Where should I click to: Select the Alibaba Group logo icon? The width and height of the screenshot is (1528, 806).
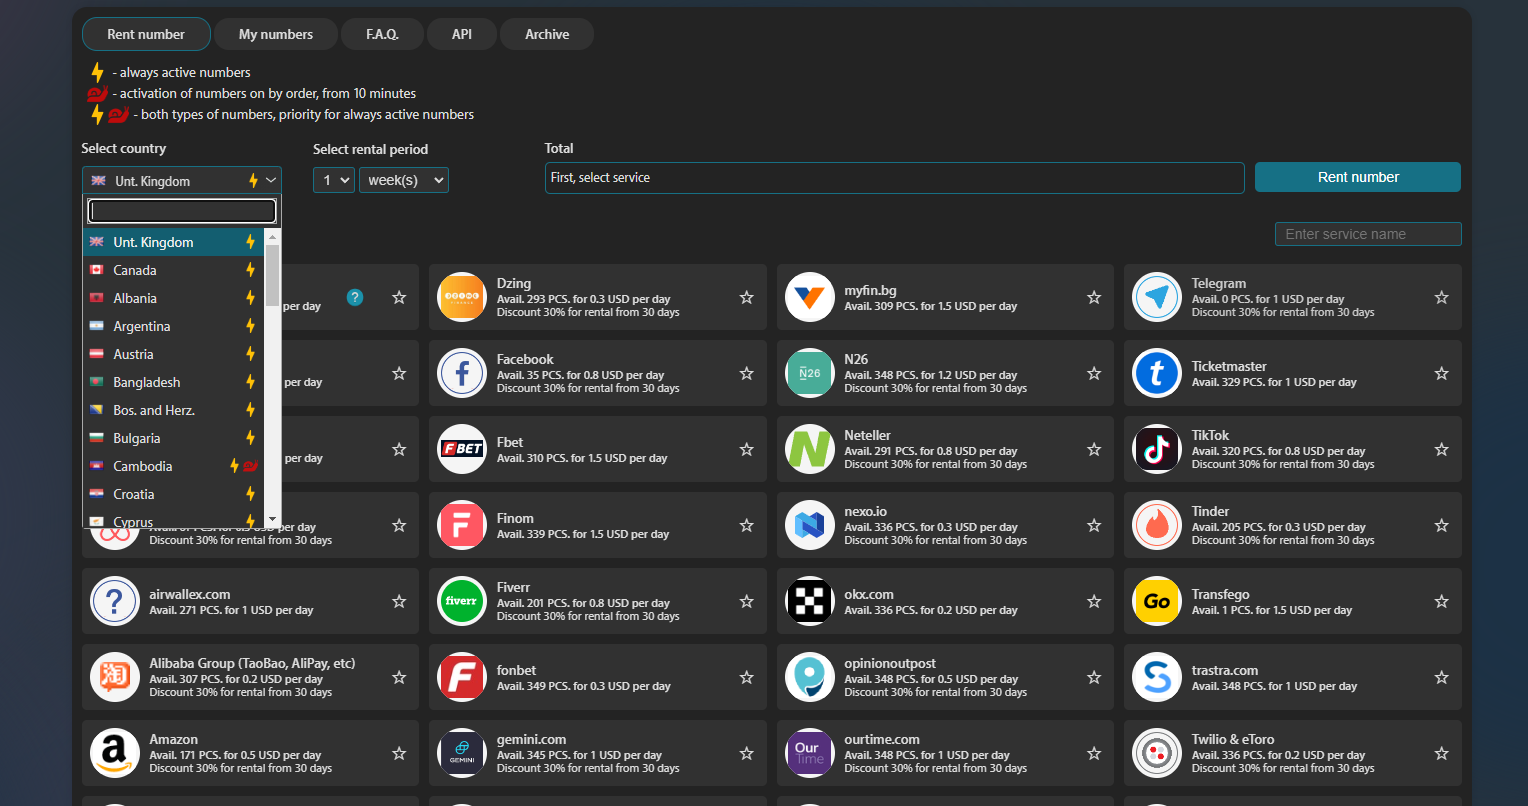point(115,677)
